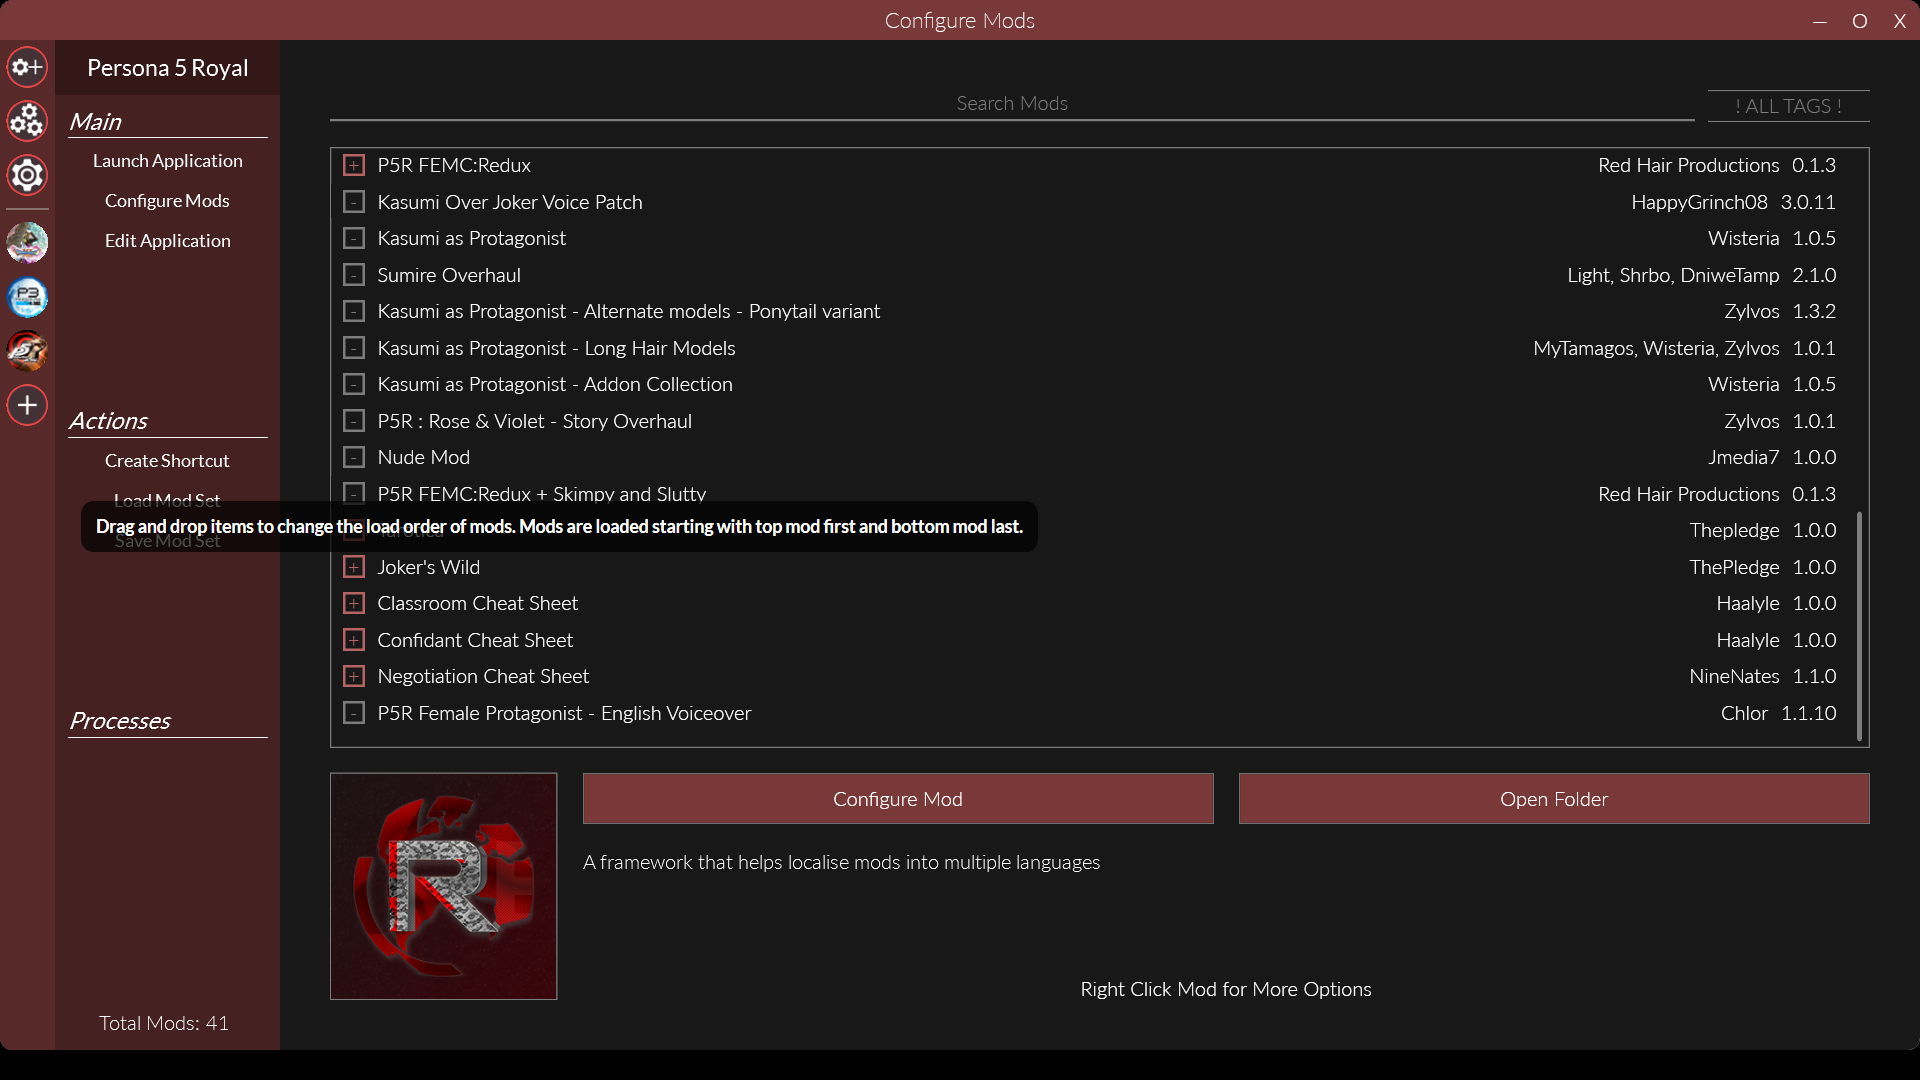Enable Kasumi Over Joker Voice Patch checkbox
The height and width of the screenshot is (1080, 1920).
(354, 202)
